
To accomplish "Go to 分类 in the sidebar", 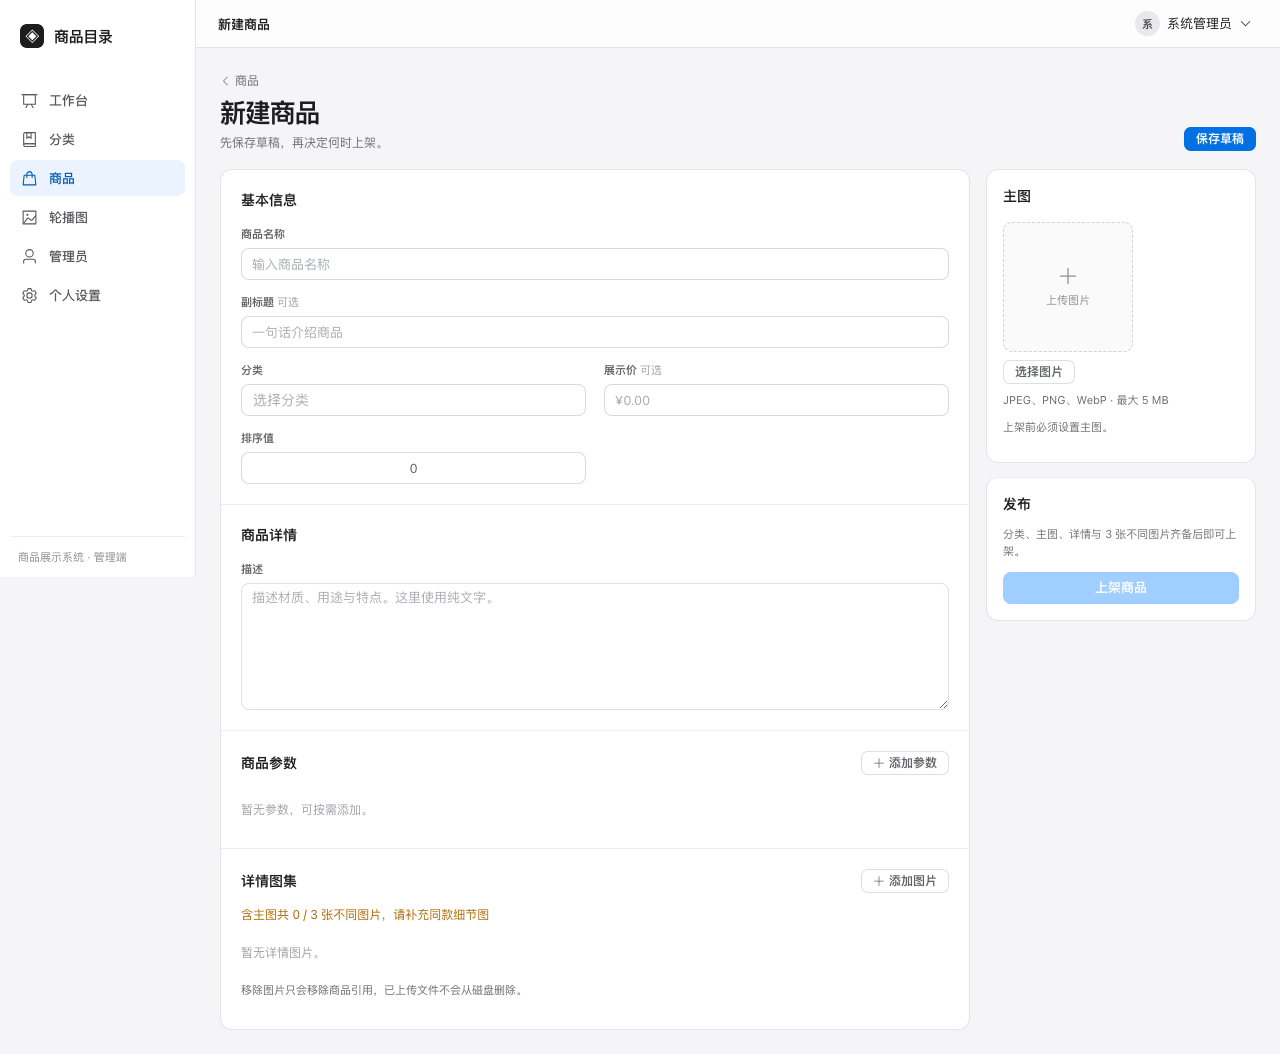I will [98, 140].
